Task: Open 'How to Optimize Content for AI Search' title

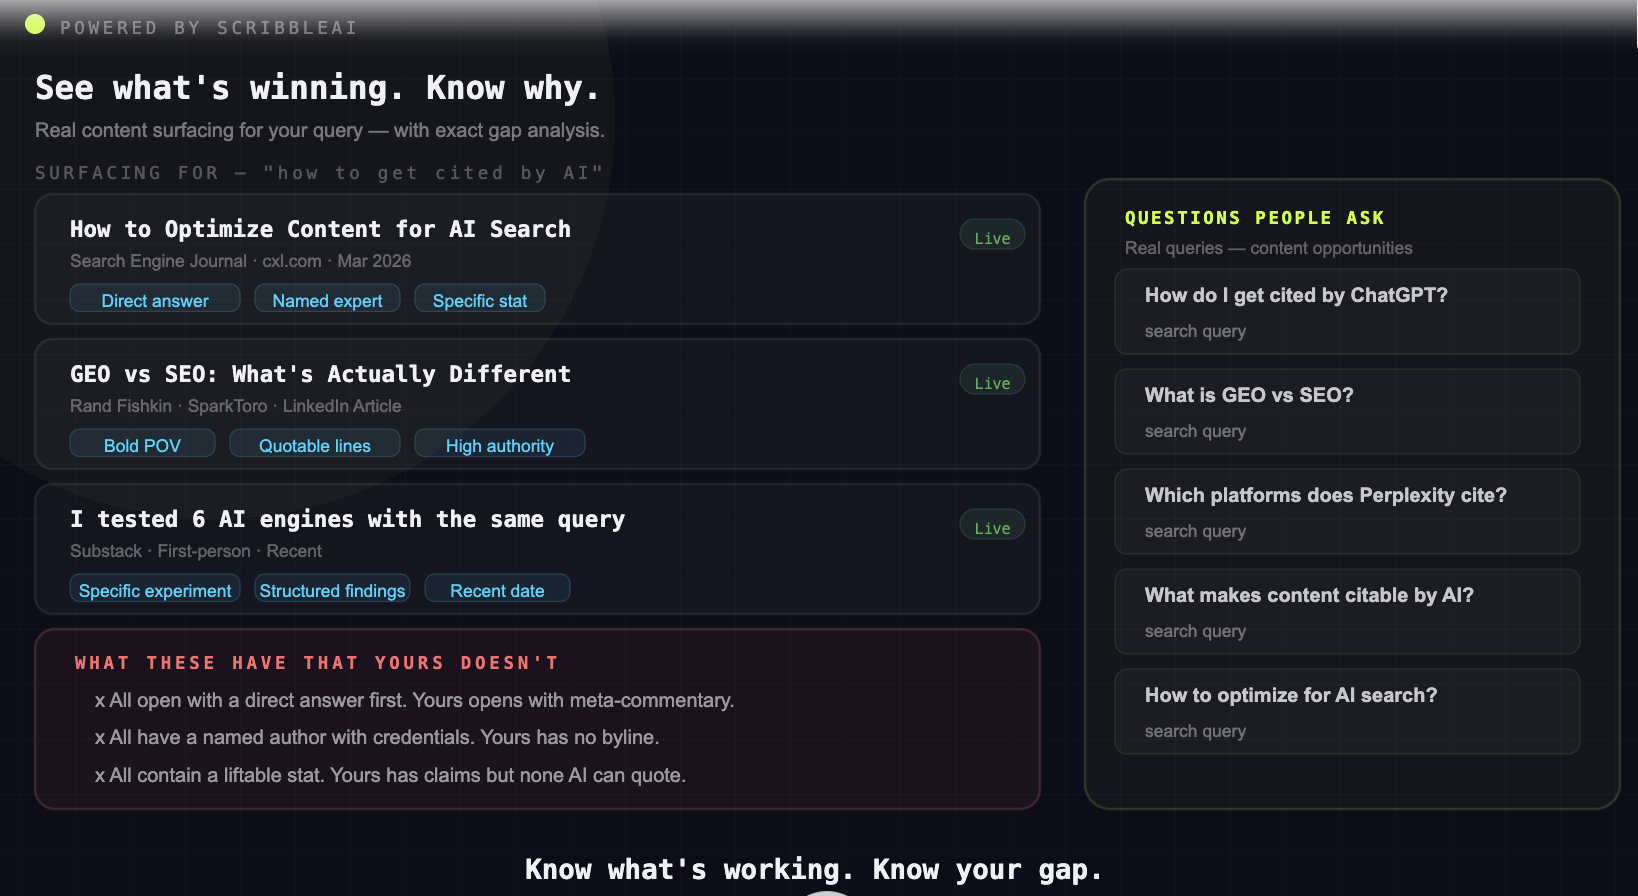Action: (x=320, y=229)
